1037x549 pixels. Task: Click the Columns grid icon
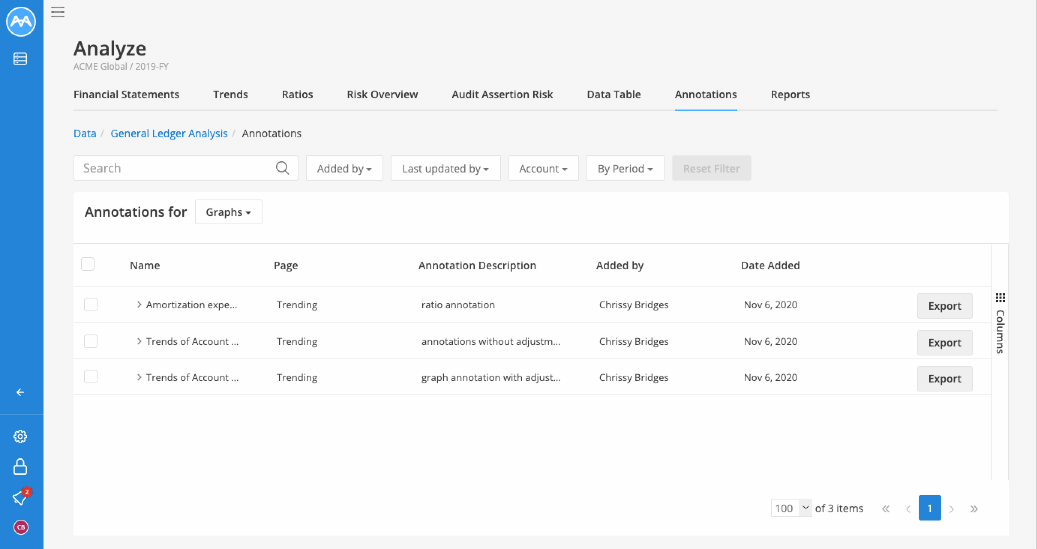point(1000,298)
